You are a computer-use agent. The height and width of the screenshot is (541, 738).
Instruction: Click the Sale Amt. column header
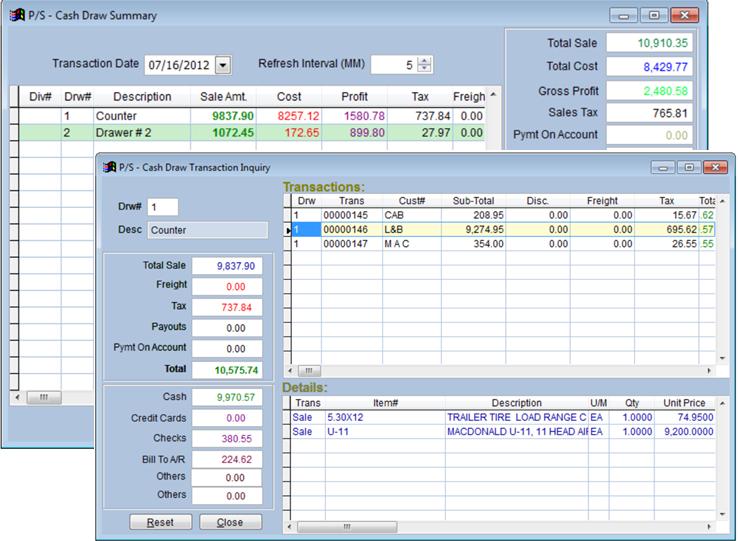point(224,97)
